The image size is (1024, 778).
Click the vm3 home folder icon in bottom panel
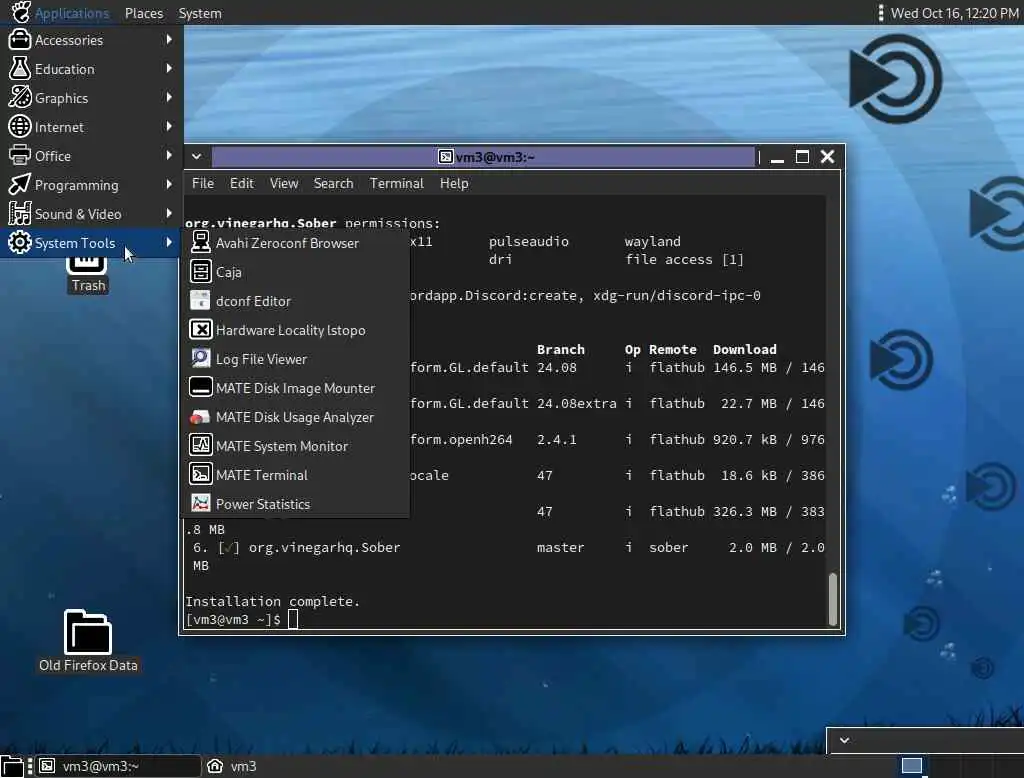click(215, 766)
